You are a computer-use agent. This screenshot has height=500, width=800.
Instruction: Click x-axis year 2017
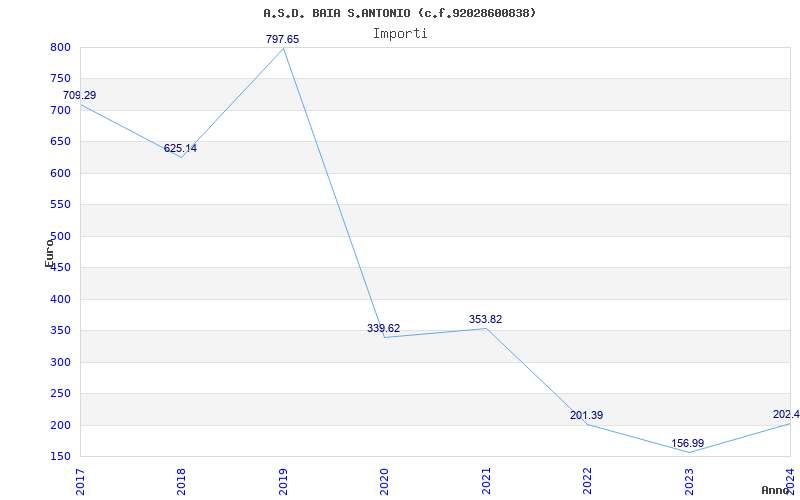click(x=80, y=482)
